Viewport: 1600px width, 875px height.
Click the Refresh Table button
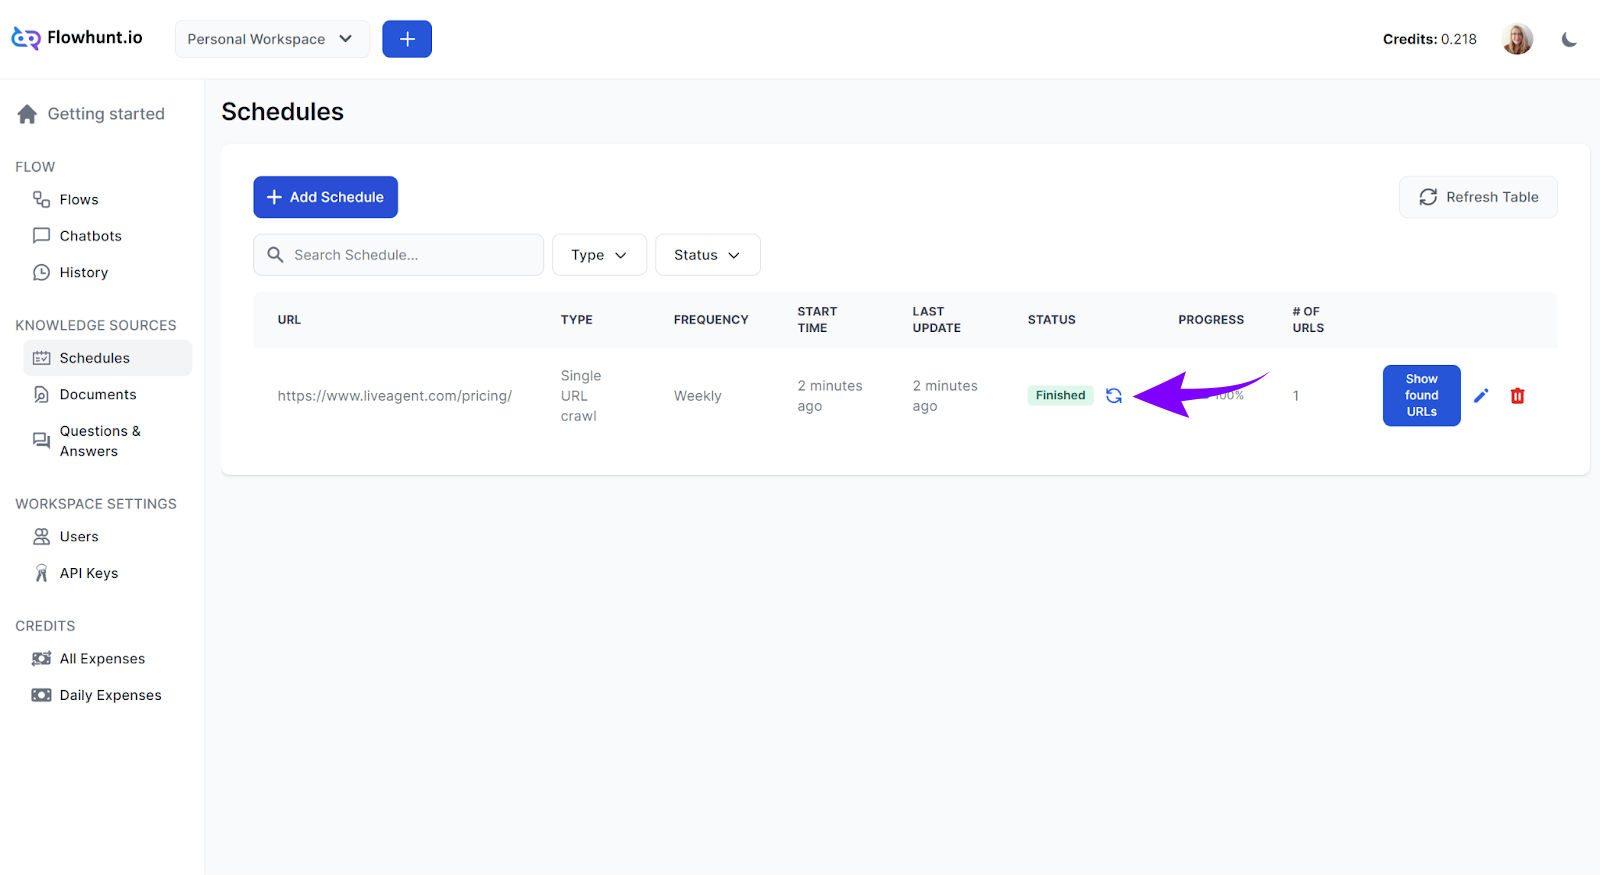1477,197
